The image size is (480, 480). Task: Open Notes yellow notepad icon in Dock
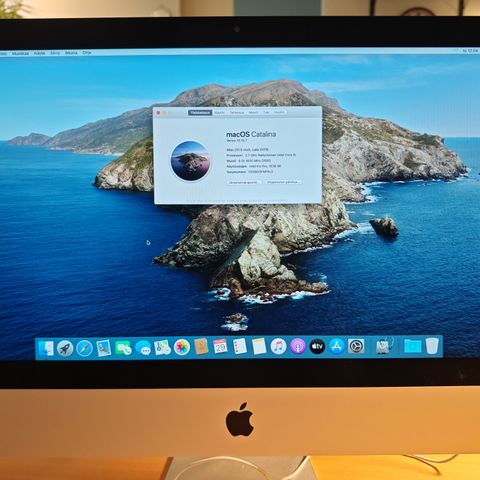coord(259,346)
